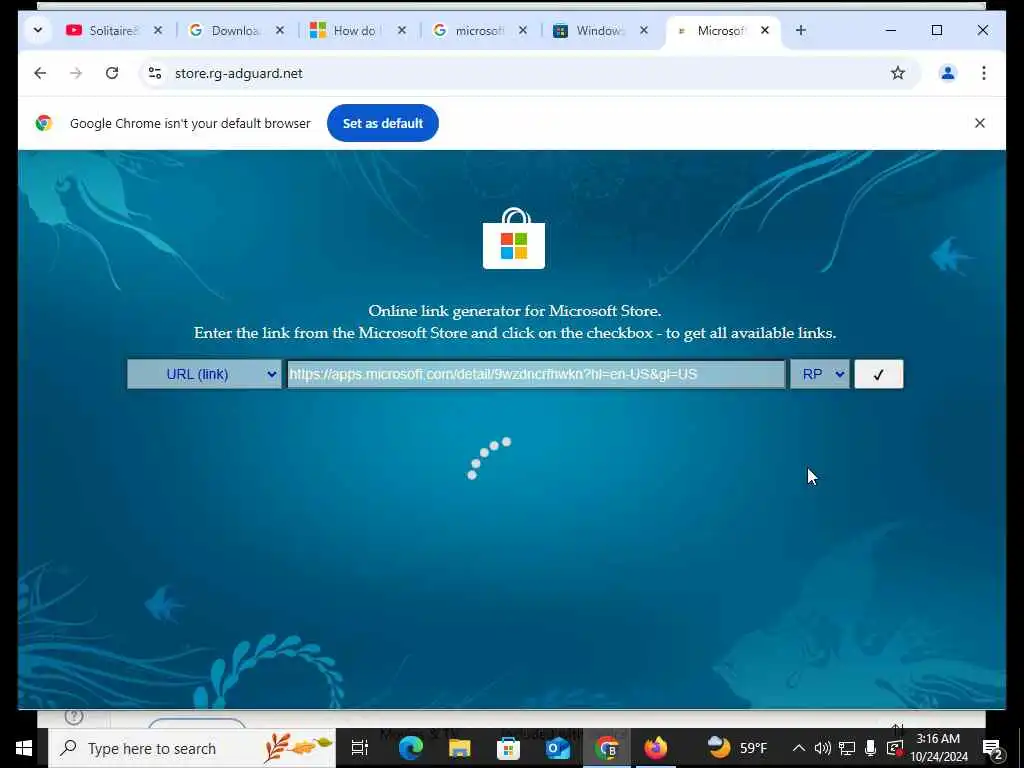Open Task View from the taskbar
Viewport: 1024px width, 768px height.
360,748
